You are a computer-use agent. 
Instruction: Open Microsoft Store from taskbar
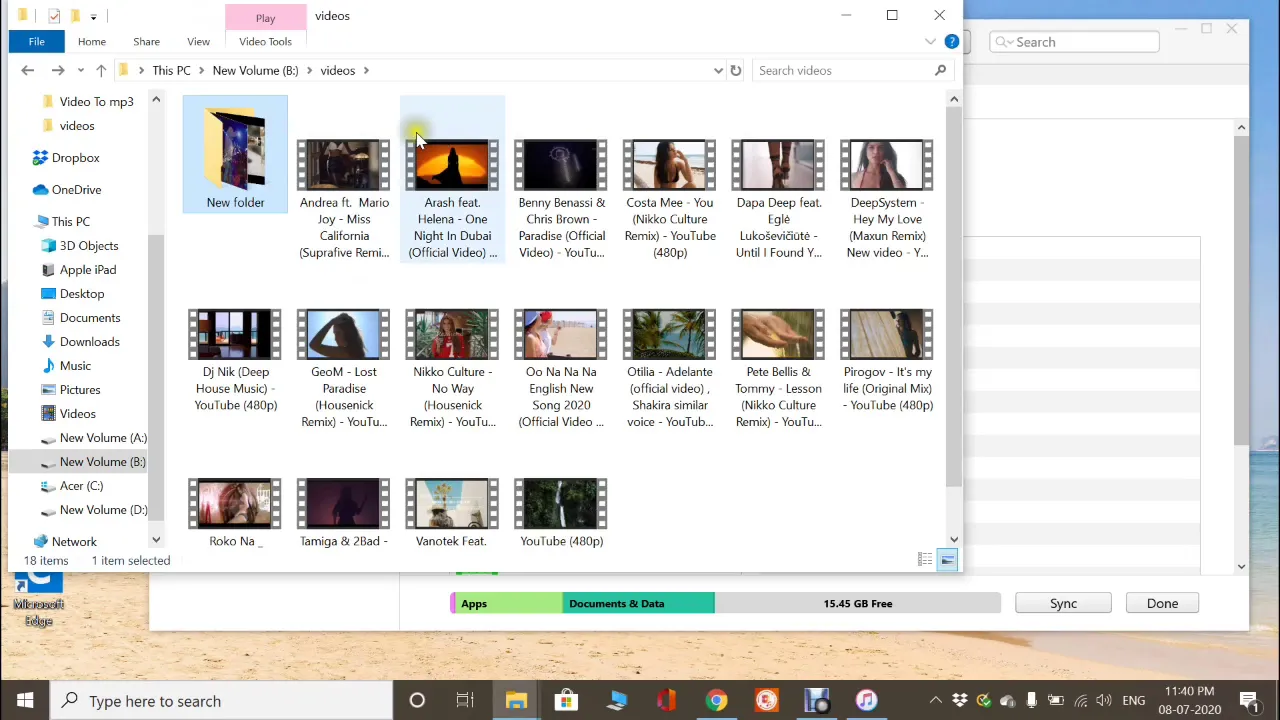(566, 700)
